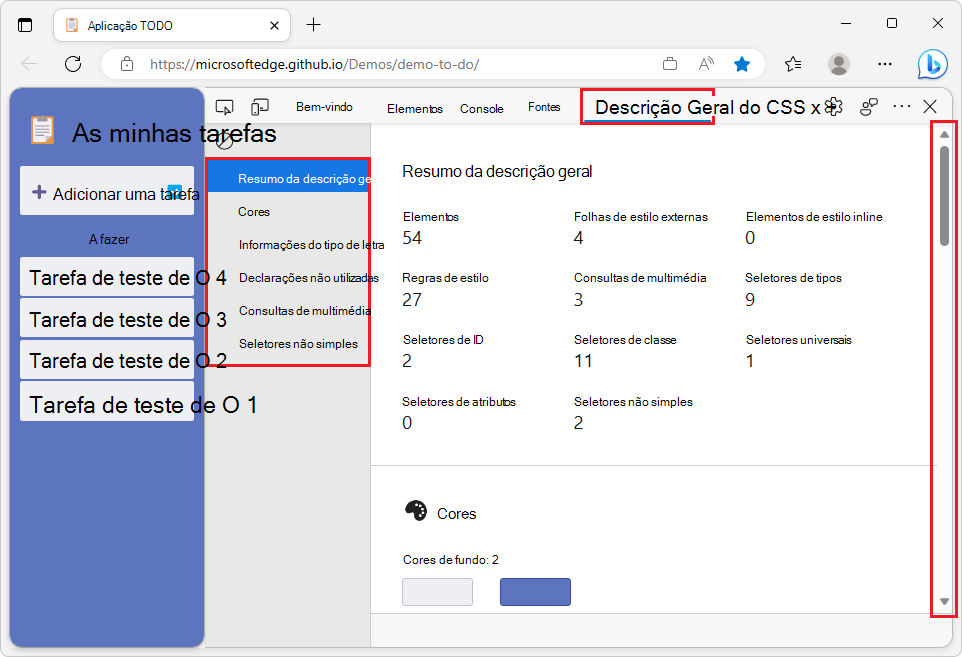Toggle the device emulation mode
This screenshot has width=962, height=657.
(259, 105)
